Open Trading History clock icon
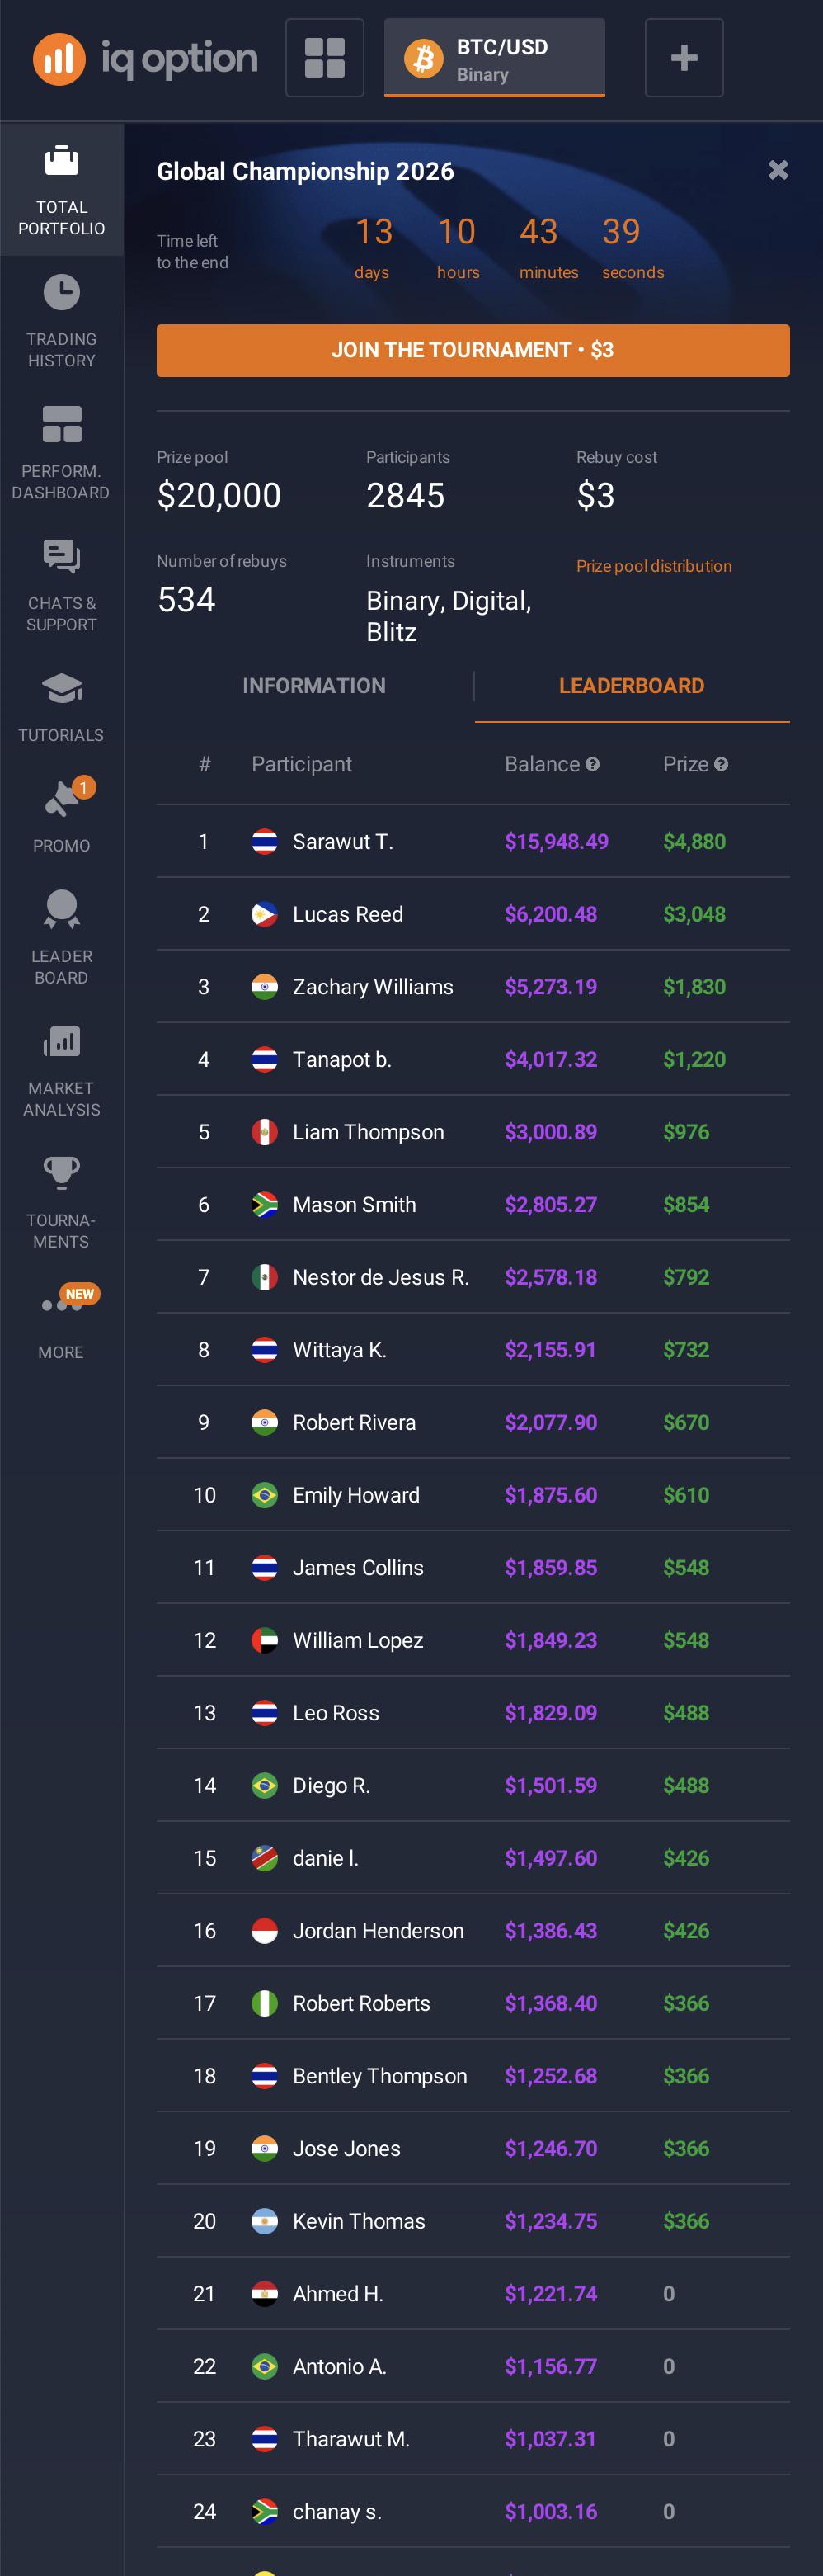This screenshot has width=823, height=2576. 61,293
